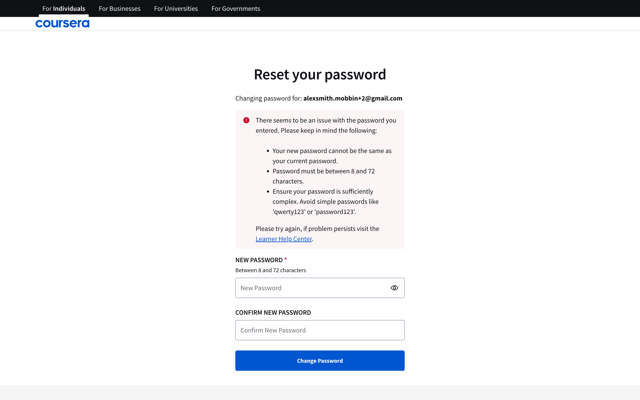The height and width of the screenshot is (400, 640).
Task: Show the new password via eye icon
Action: [x=394, y=288]
